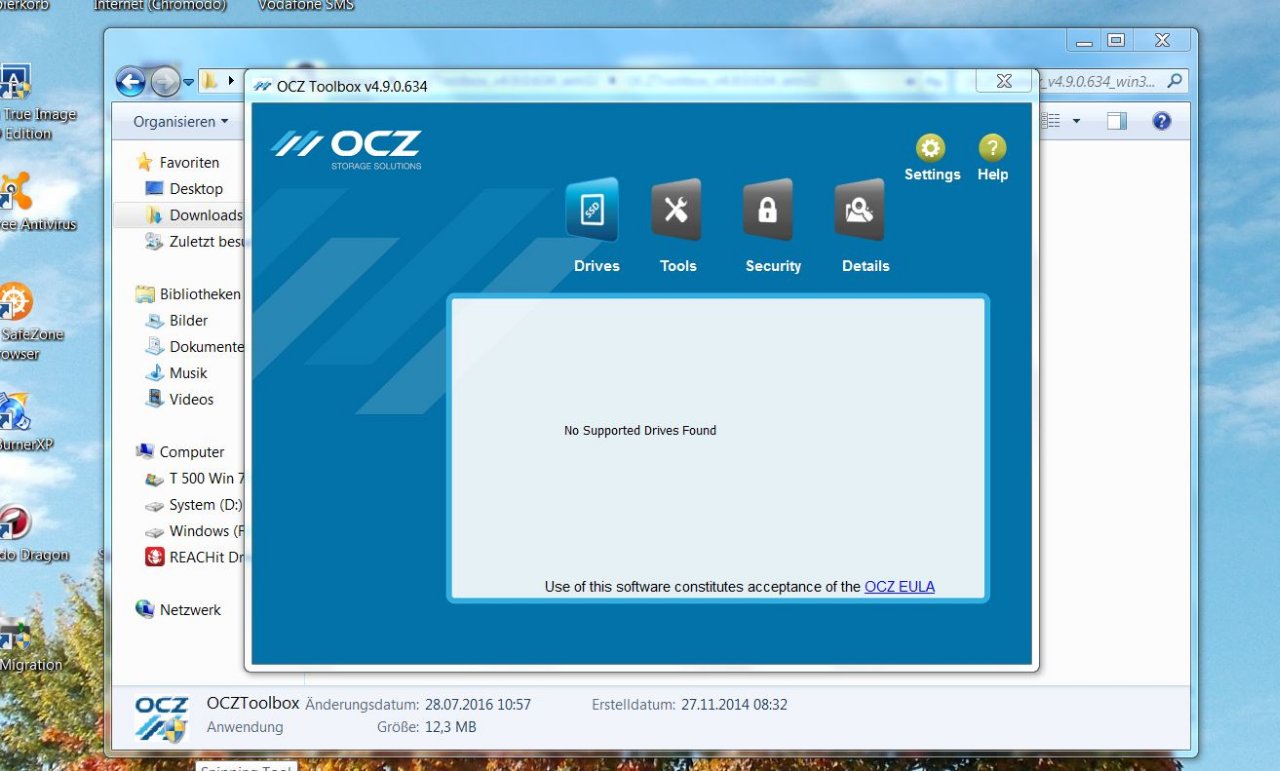Open the Details section icon
Screen dimensions: 1280x771
(859, 210)
